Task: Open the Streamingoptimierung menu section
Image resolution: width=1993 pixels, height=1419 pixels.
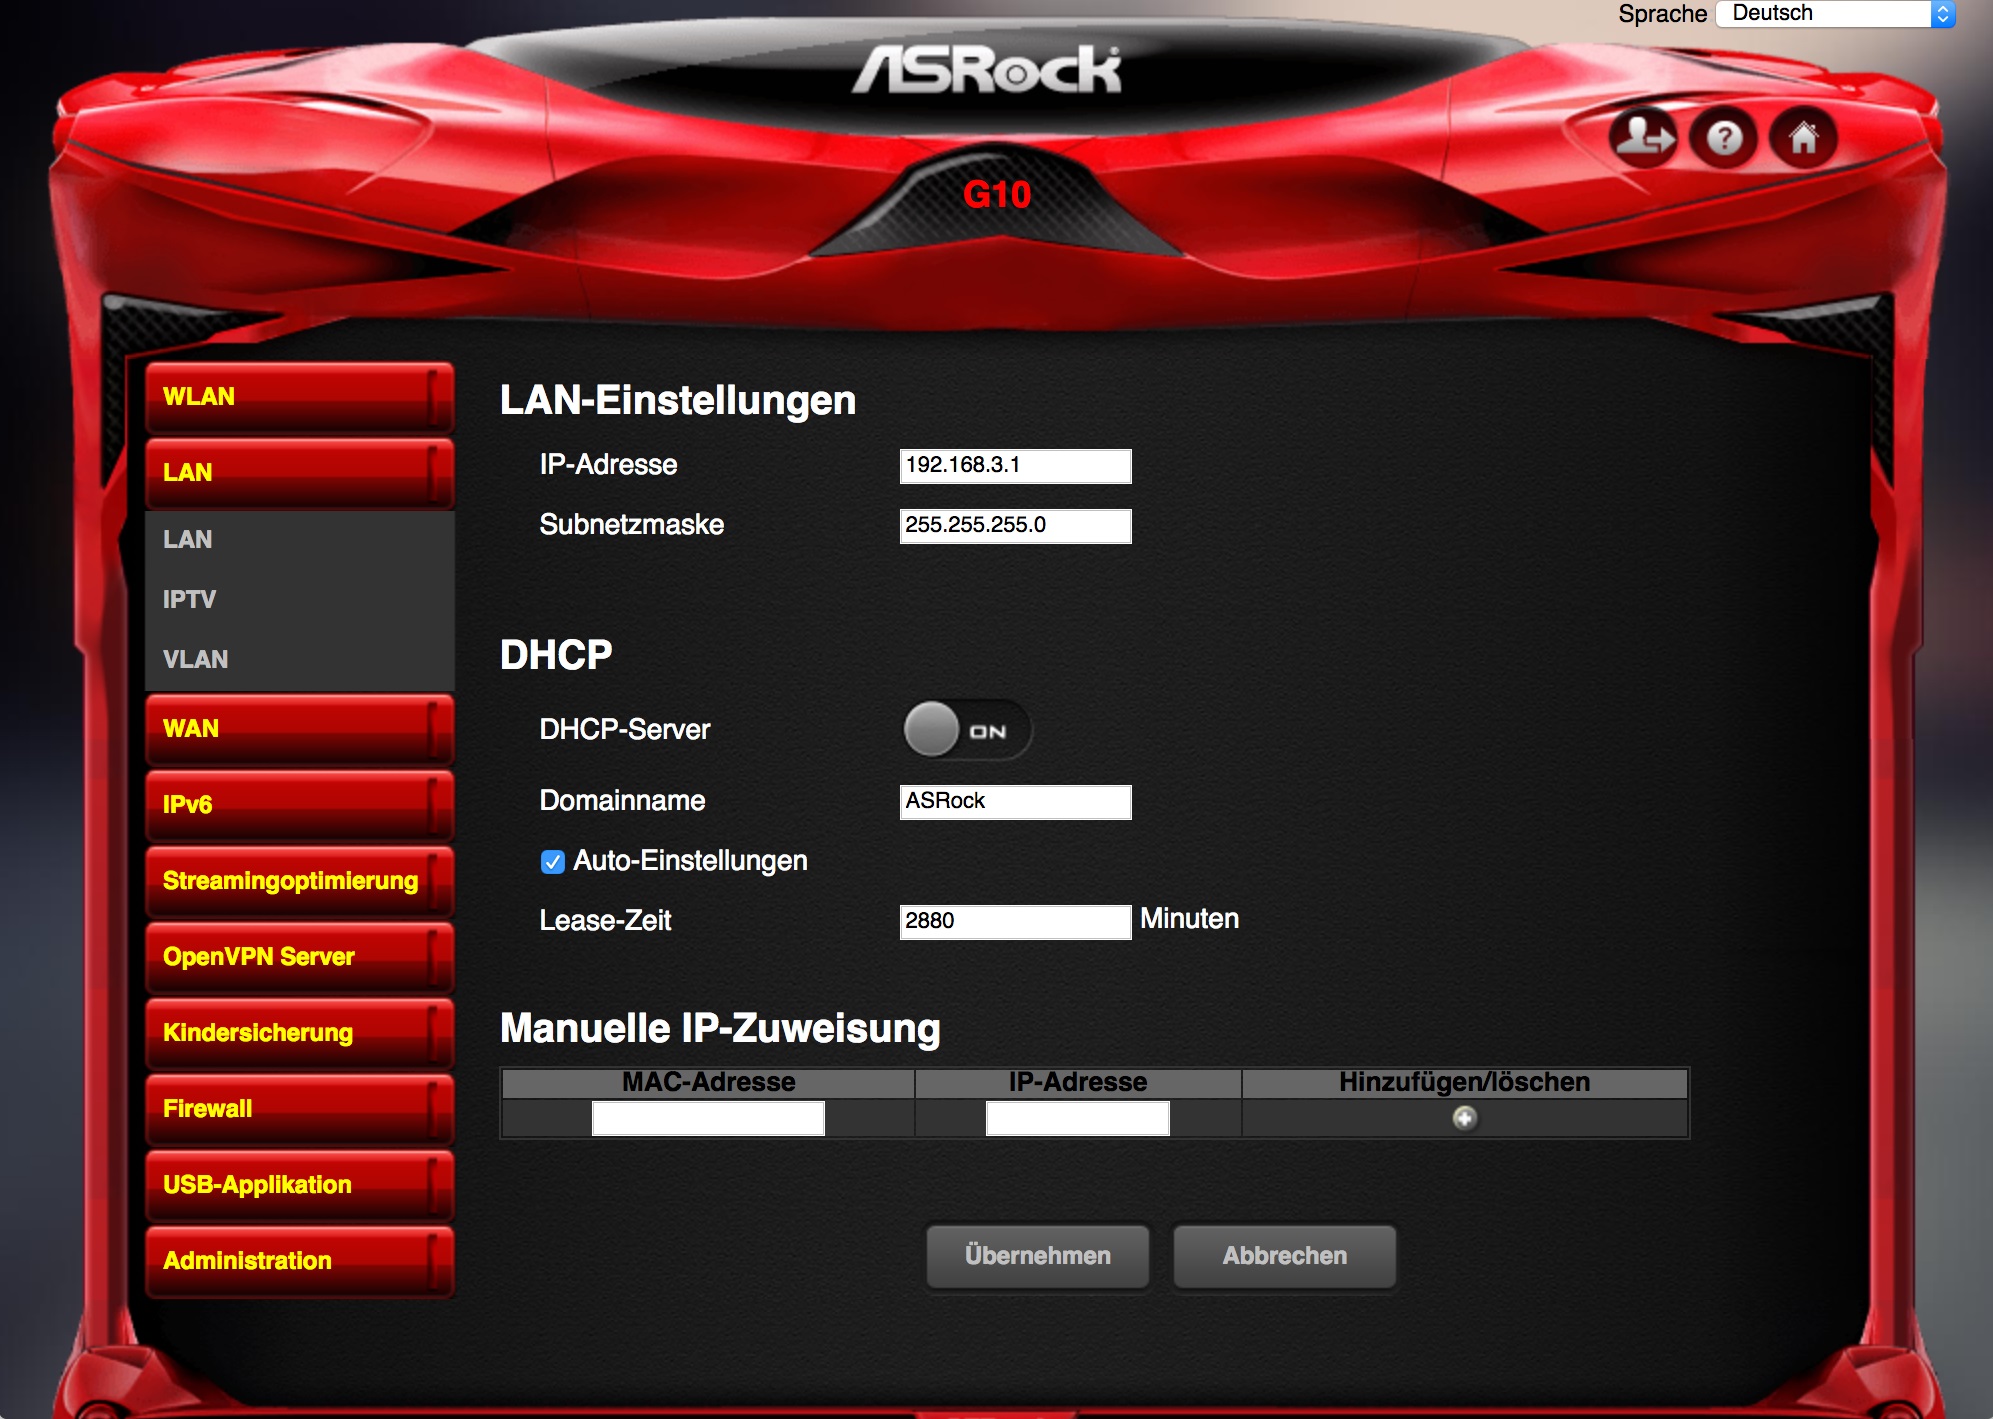Action: click(x=300, y=881)
